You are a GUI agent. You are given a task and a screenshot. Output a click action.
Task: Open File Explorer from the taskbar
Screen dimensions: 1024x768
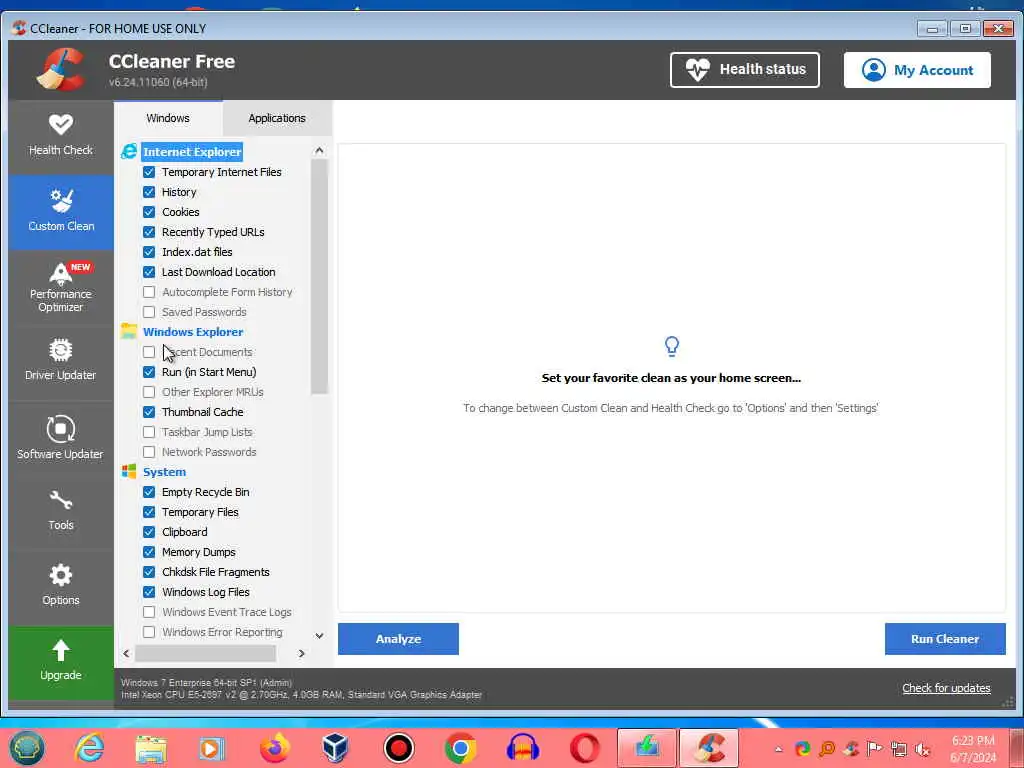click(x=151, y=748)
